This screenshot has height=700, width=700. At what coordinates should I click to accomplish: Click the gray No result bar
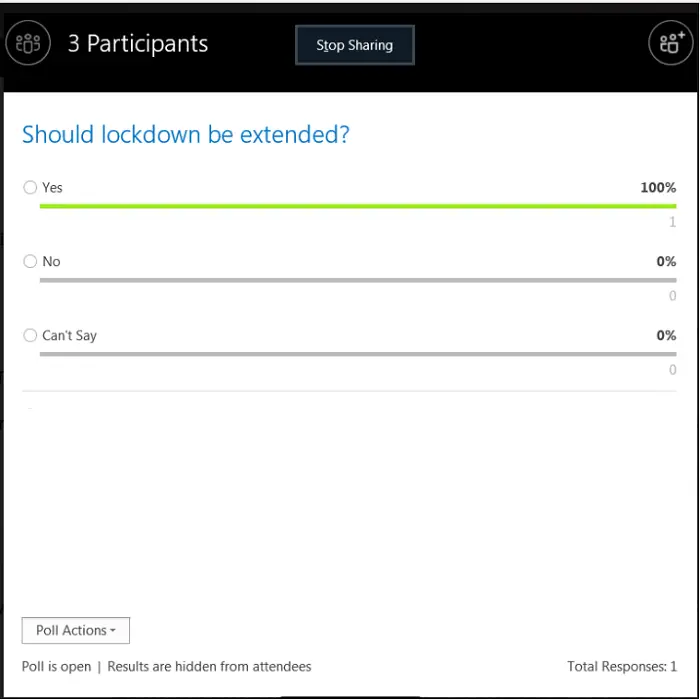pyautogui.click(x=358, y=280)
